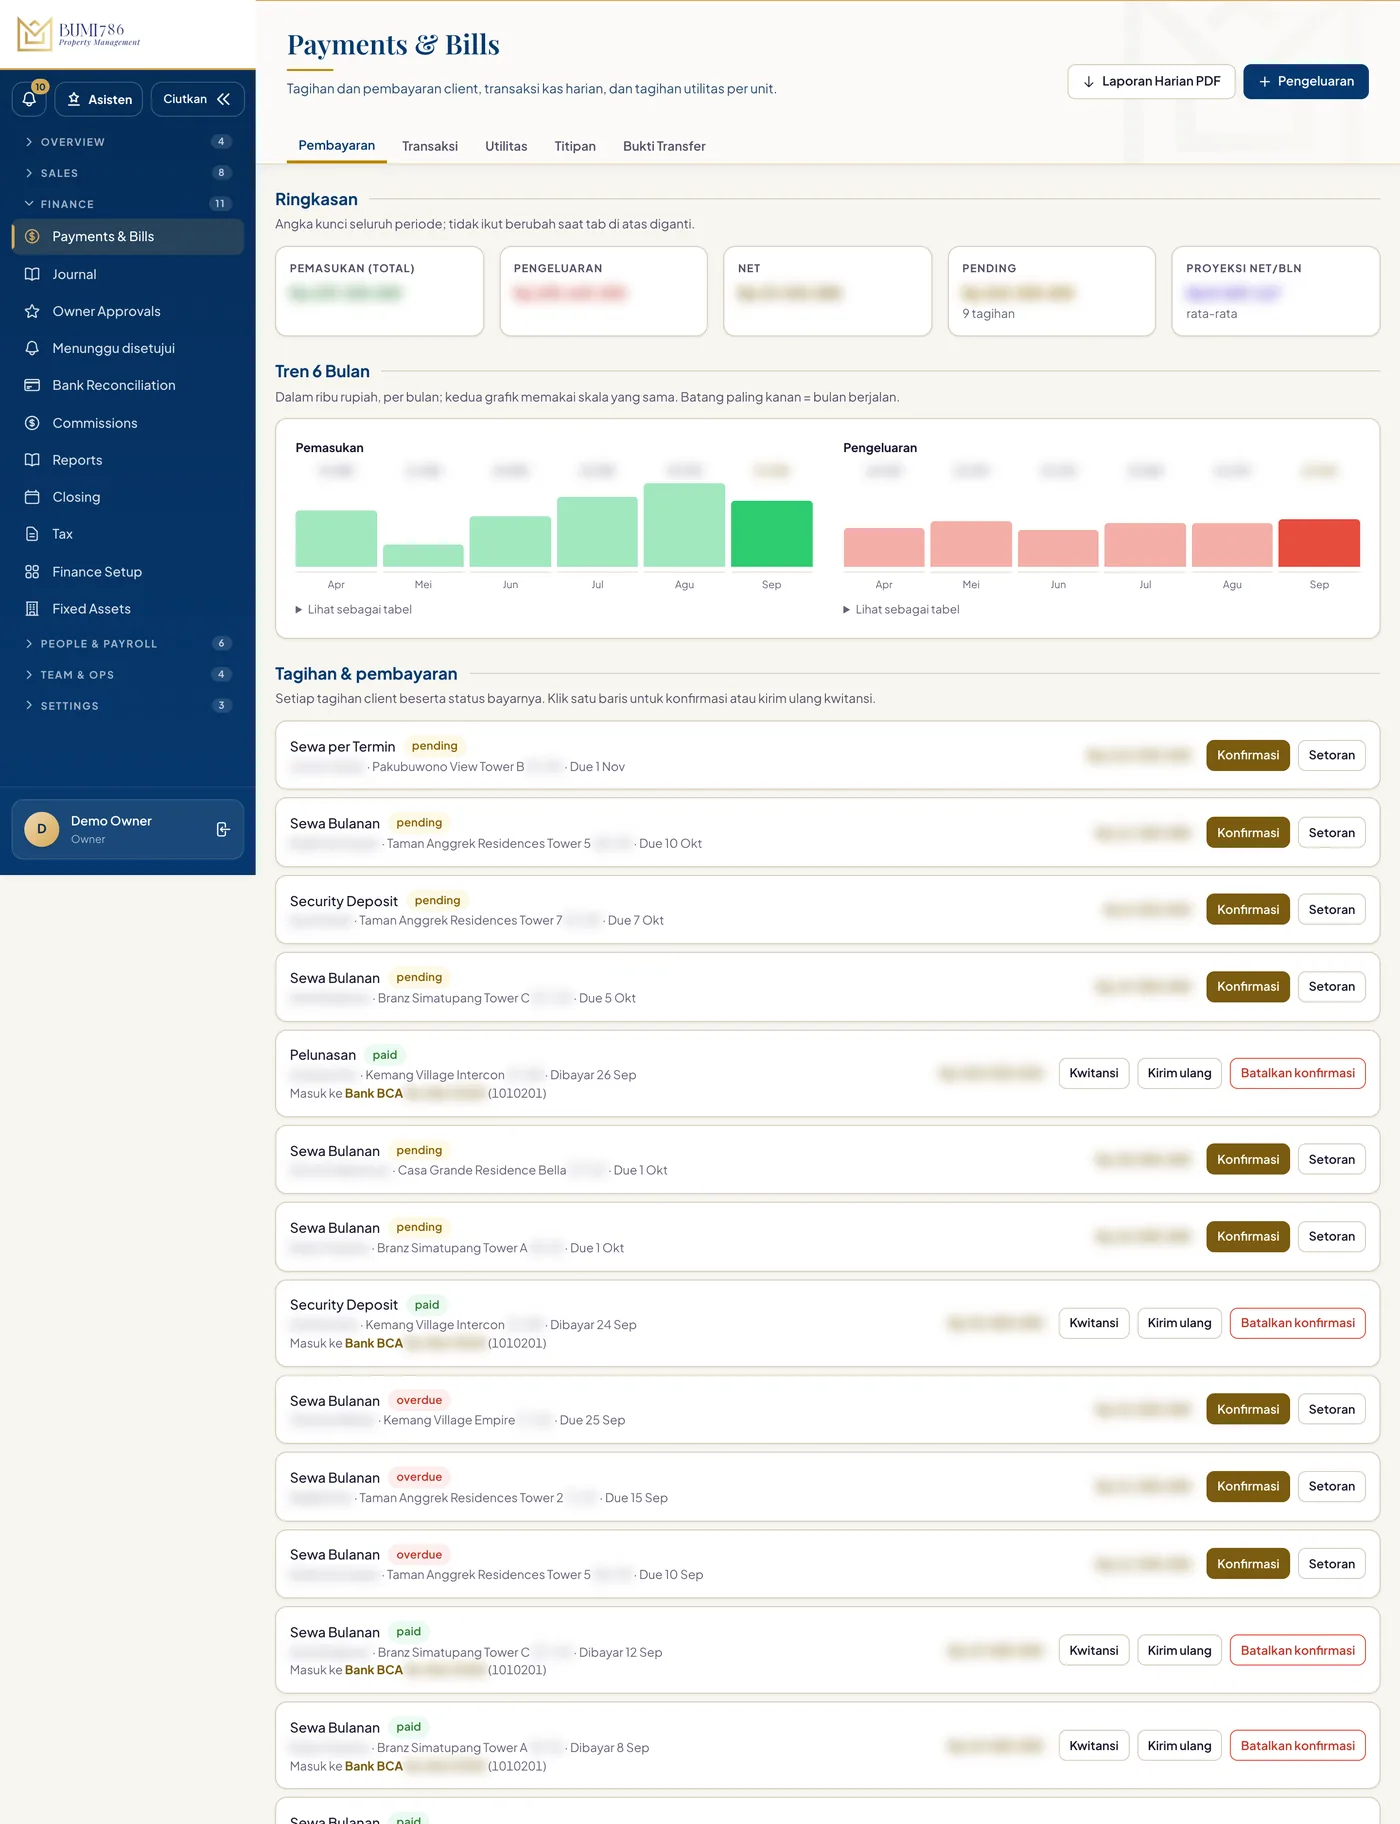Expand the People & Payroll section
The width and height of the screenshot is (1400, 1824).
click(128, 644)
